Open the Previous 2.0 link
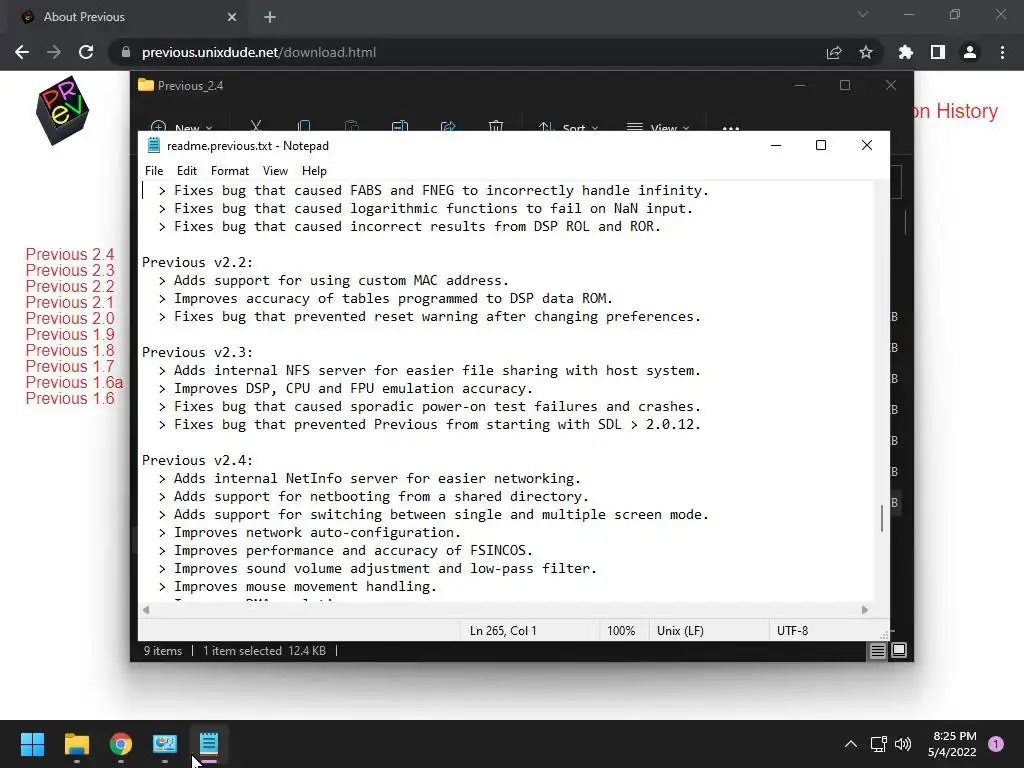1024x768 pixels. coord(70,318)
